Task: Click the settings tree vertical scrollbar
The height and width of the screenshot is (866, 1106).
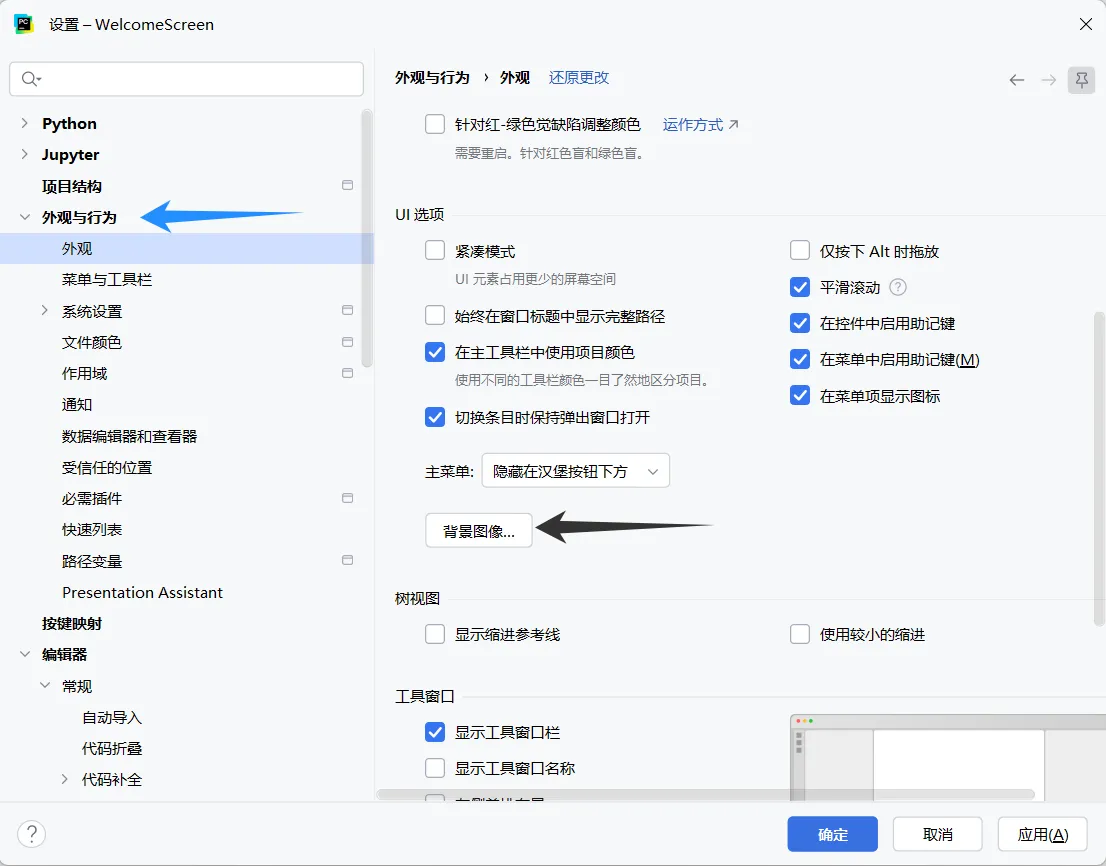Action: (x=367, y=238)
